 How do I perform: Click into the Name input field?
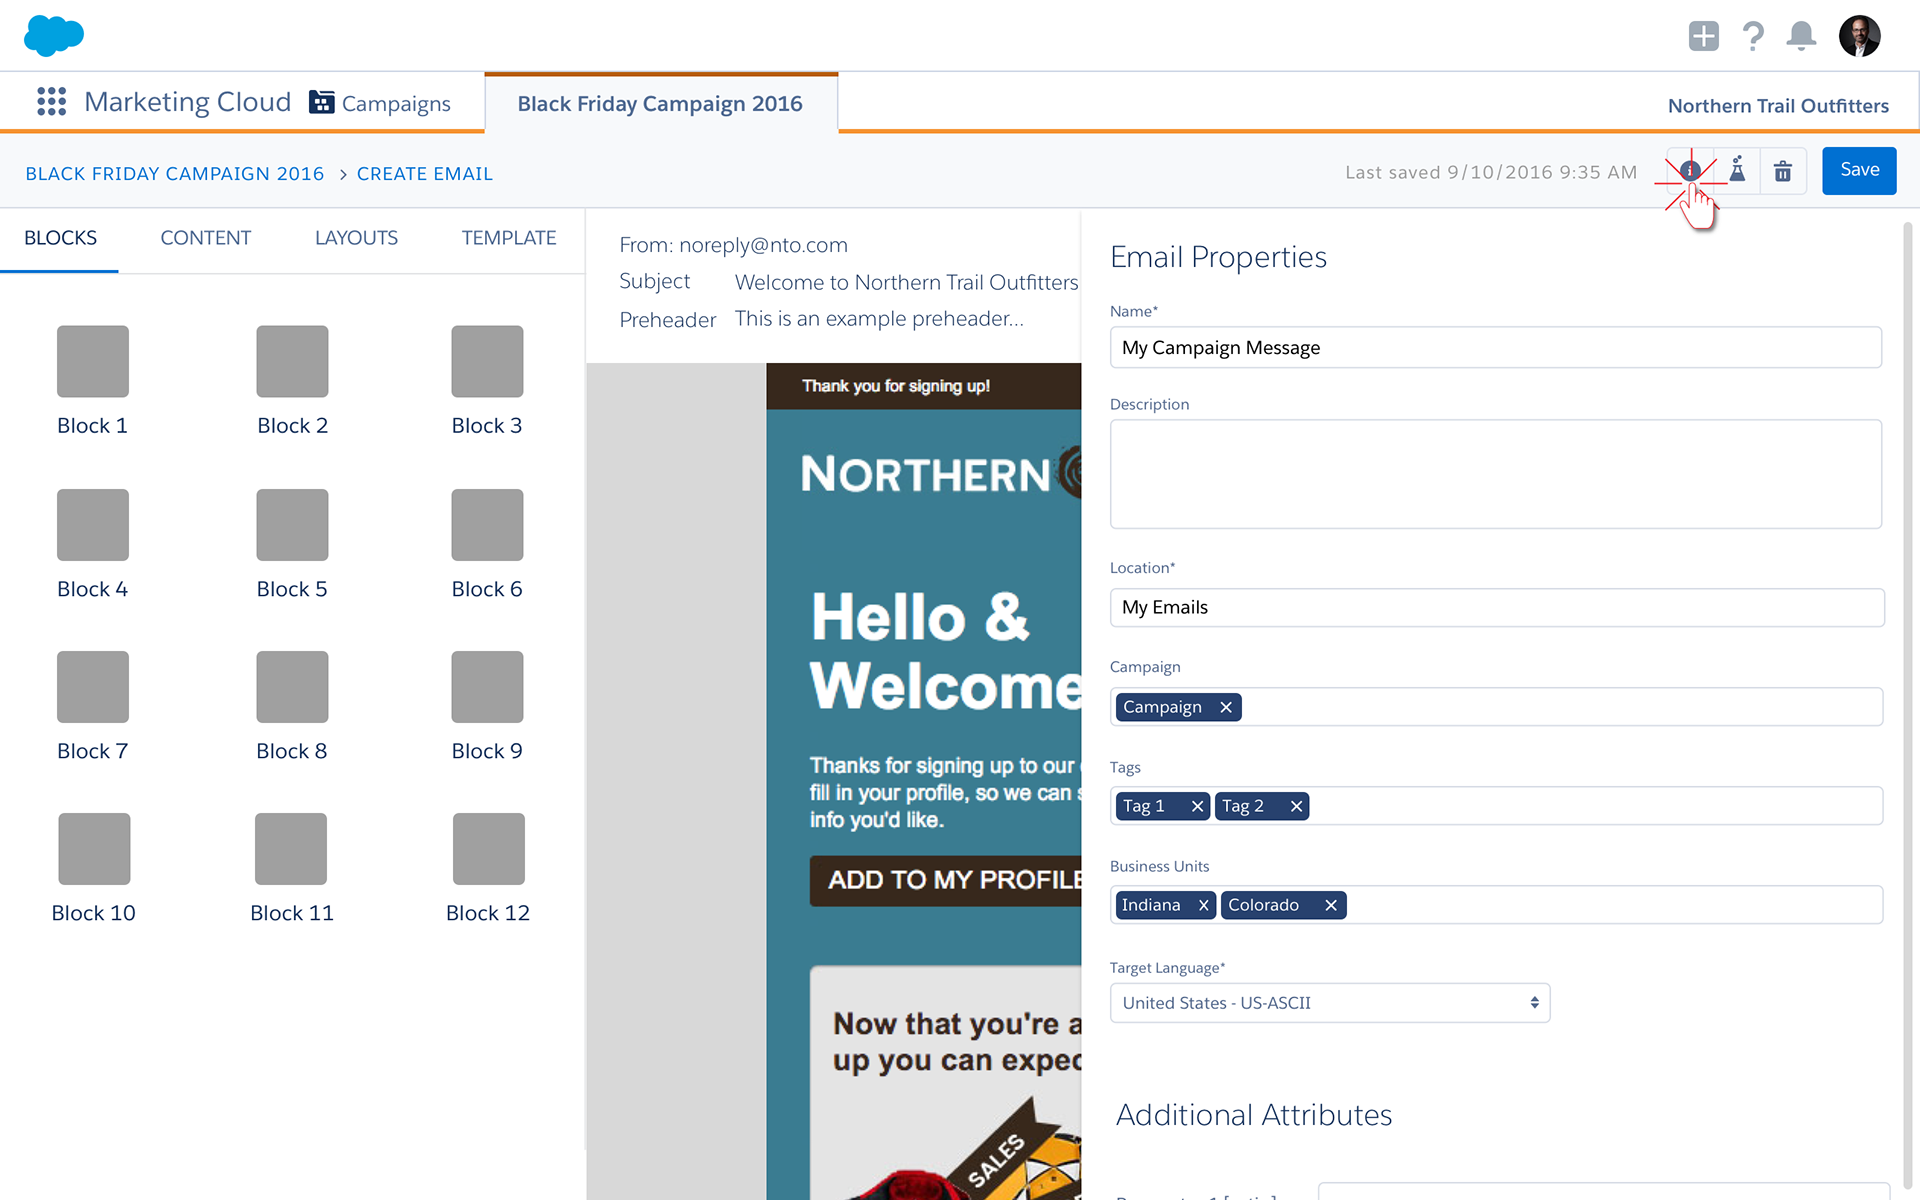click(1496, 347)
